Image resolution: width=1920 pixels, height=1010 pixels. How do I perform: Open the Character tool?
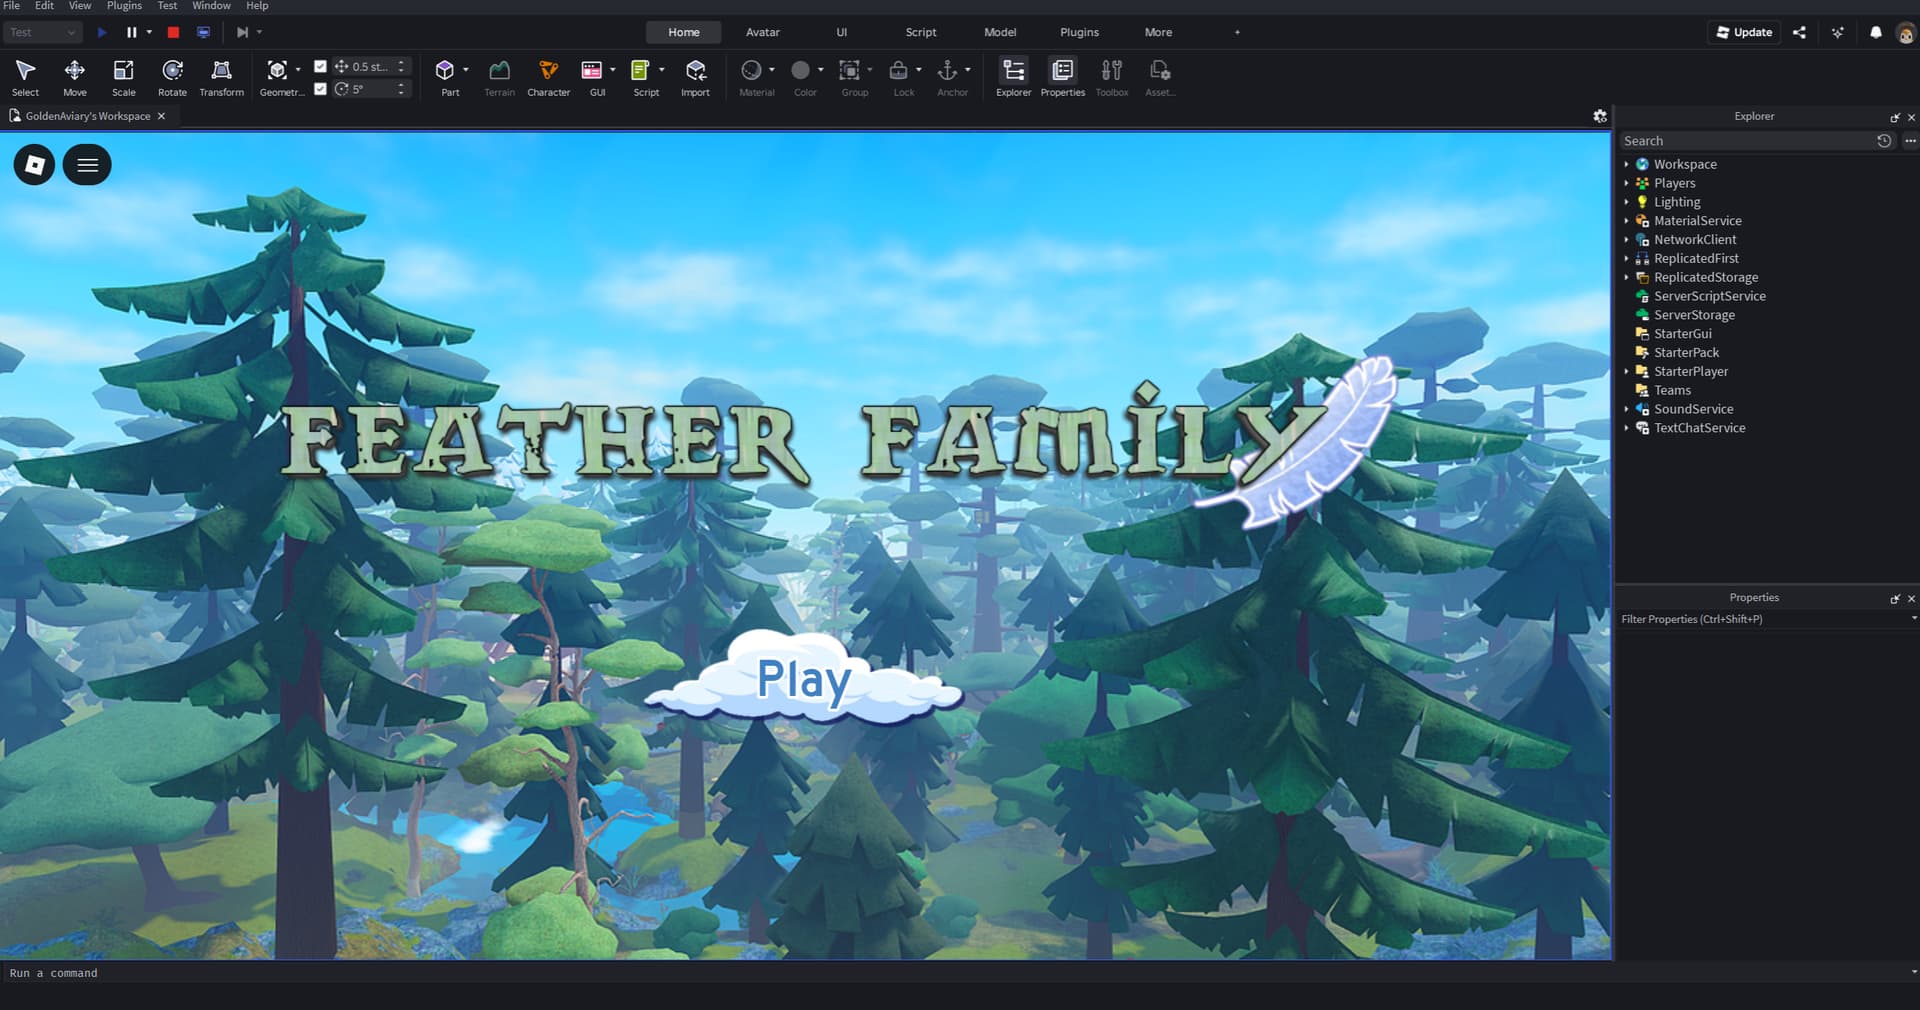[548, 77]
